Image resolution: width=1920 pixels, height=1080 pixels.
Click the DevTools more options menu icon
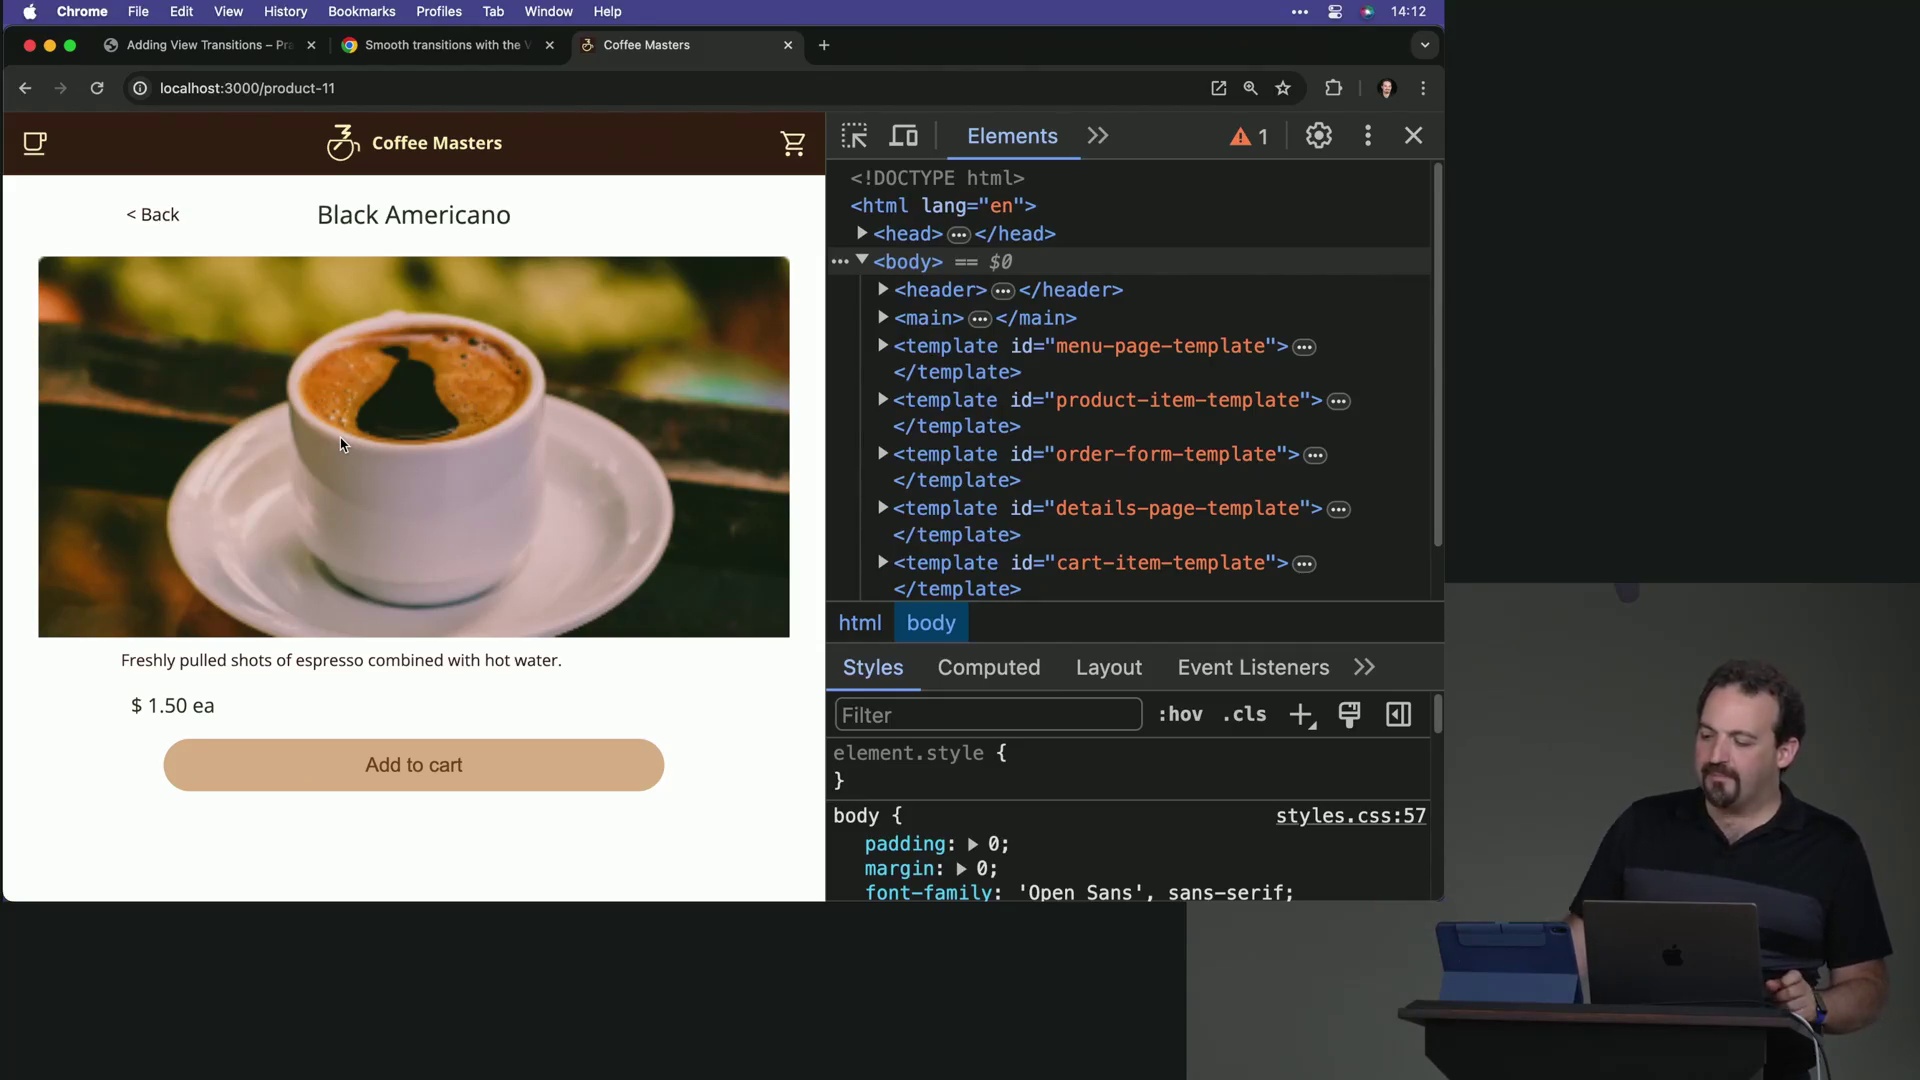[x=1367, y=136]
